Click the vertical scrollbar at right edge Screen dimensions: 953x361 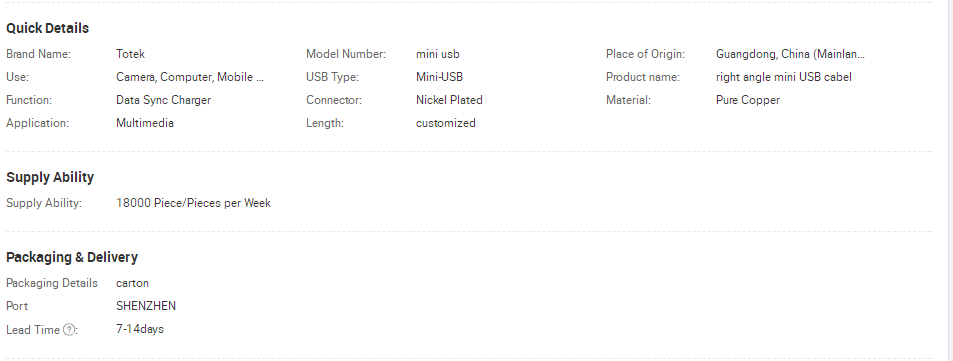click(949, 180)
